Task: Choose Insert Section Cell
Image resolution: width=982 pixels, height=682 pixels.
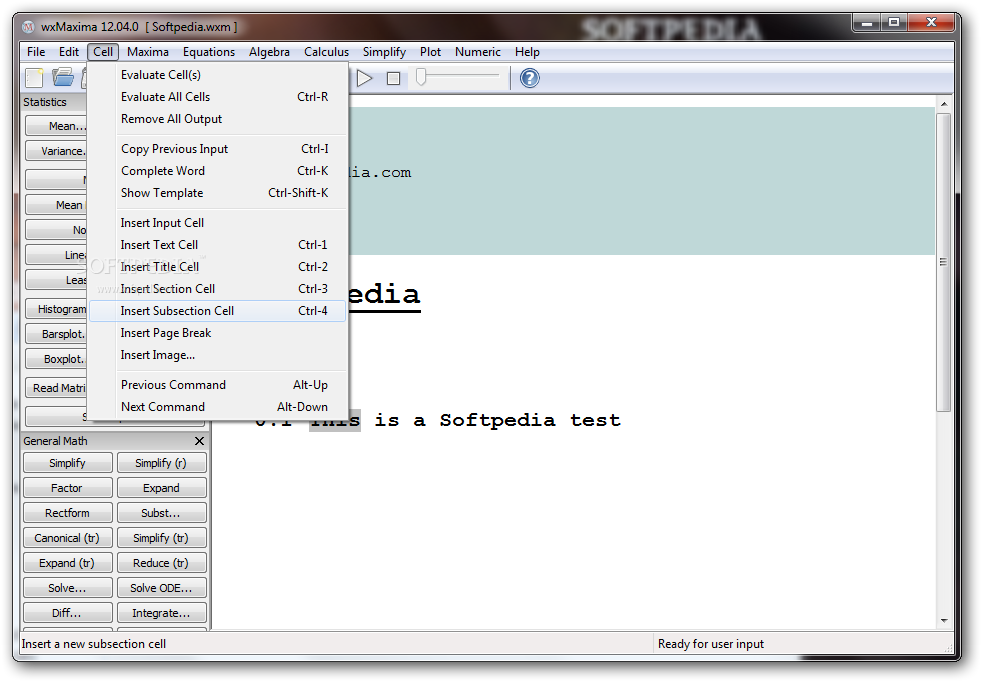Action: click(x=217, y=288)
